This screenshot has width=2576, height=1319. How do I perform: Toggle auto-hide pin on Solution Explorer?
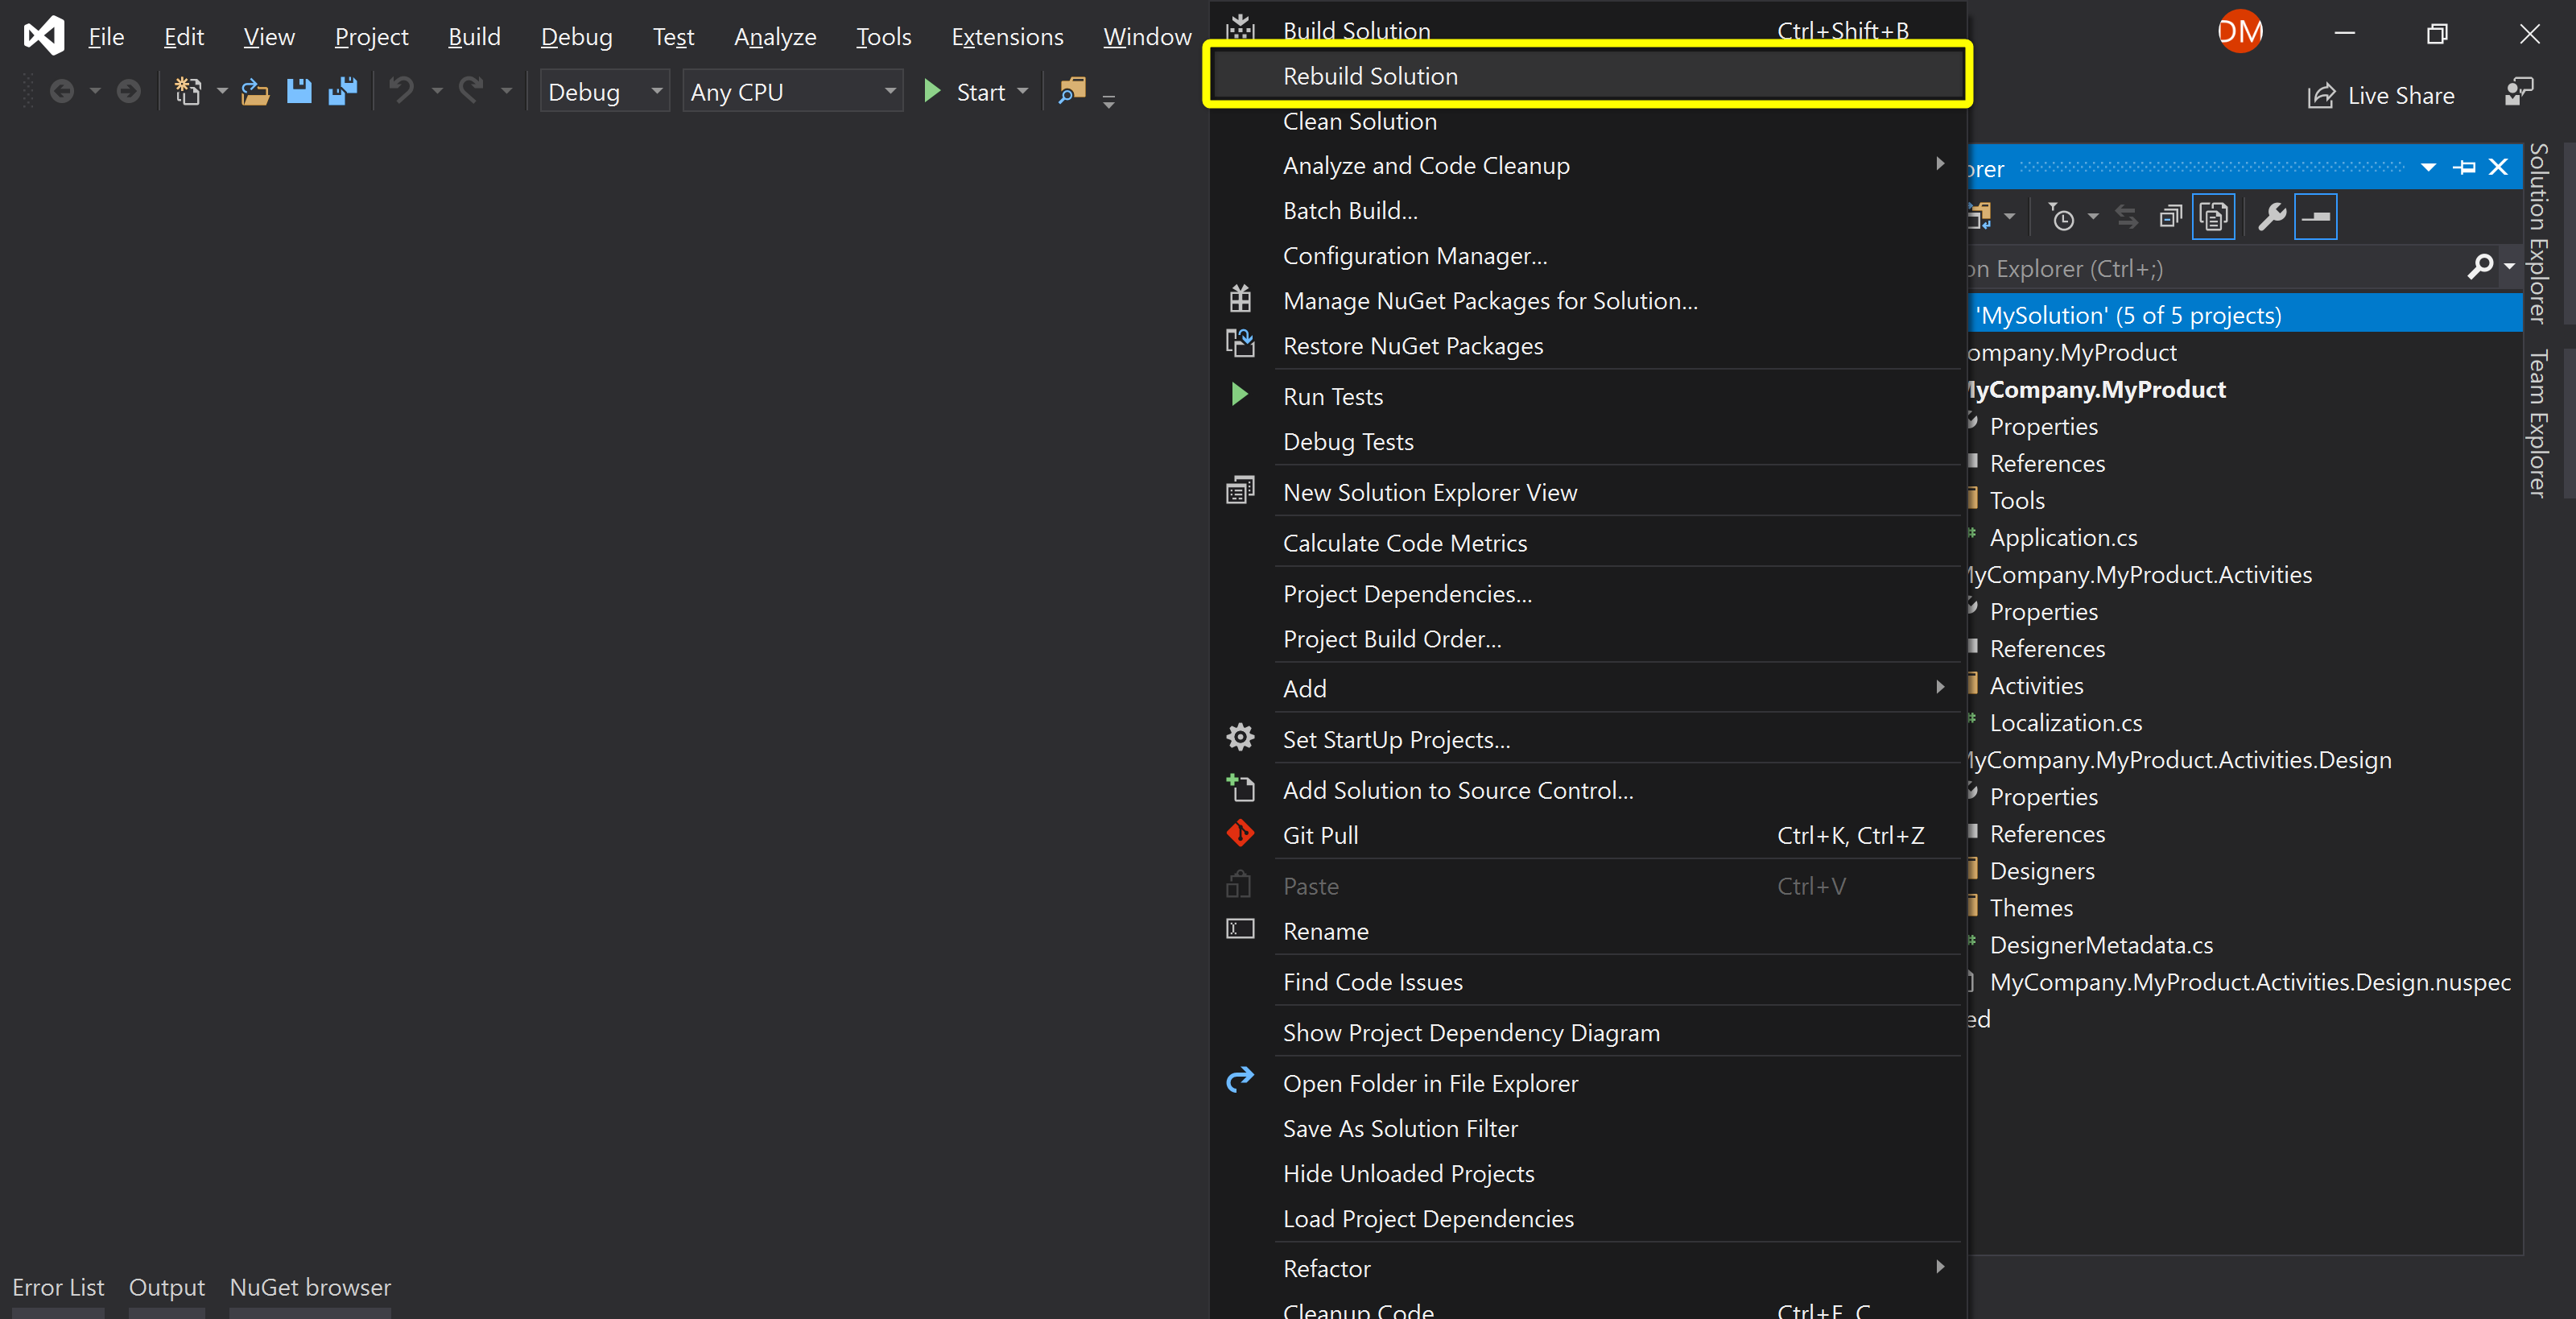pos(2464,167)
